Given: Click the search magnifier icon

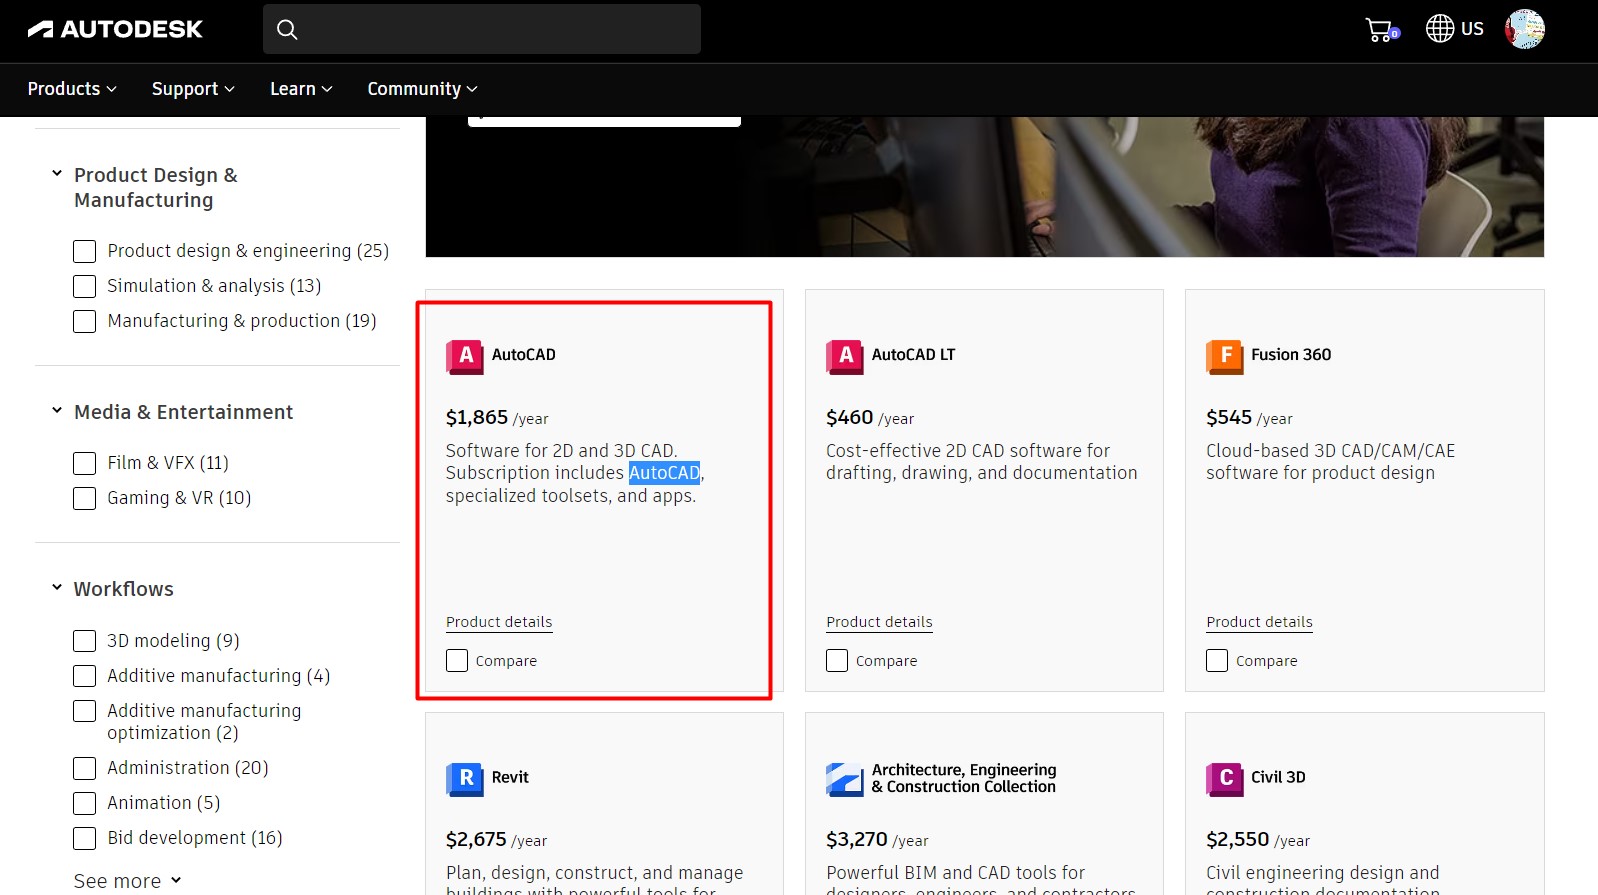Looking at the screenshot, I should [287, 29].
